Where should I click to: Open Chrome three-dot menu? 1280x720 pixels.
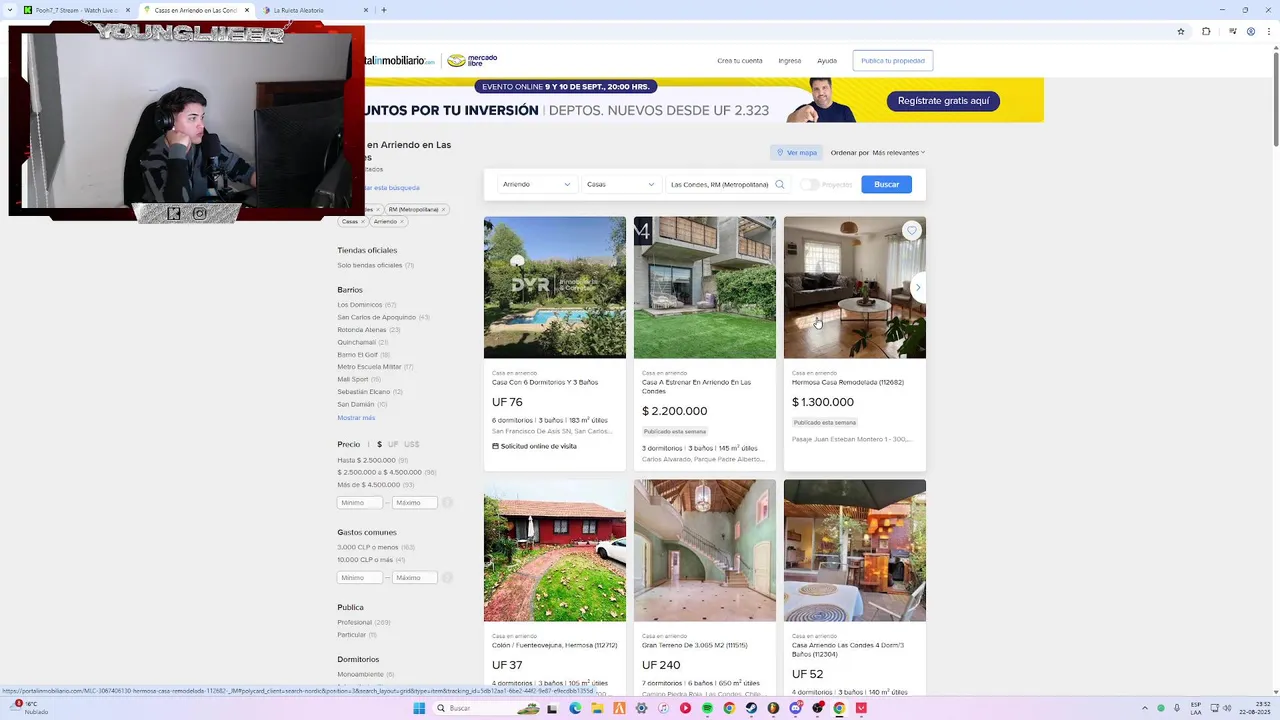click(1269, 31)
